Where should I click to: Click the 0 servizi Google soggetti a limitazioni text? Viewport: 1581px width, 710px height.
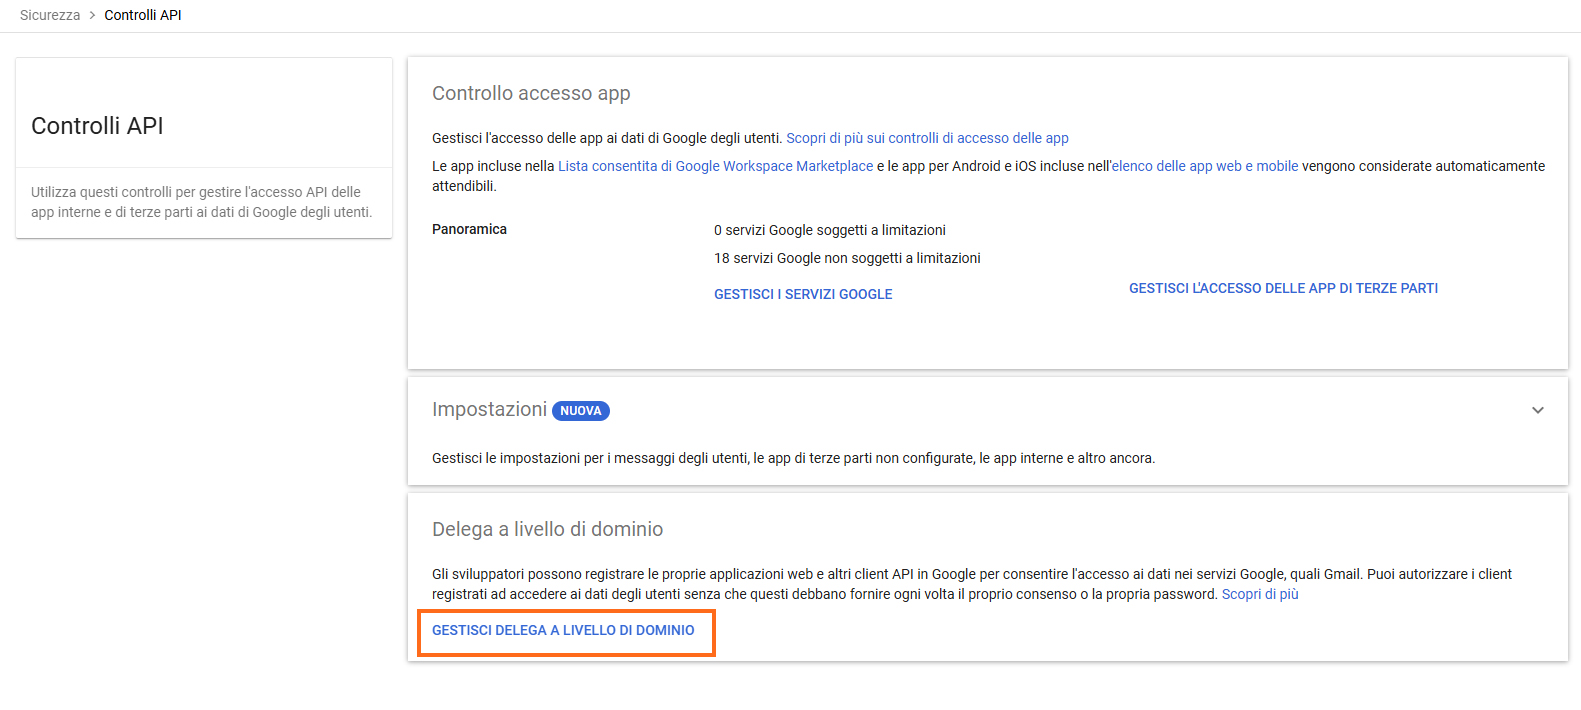pyautogui.click(x=829, y=230)
